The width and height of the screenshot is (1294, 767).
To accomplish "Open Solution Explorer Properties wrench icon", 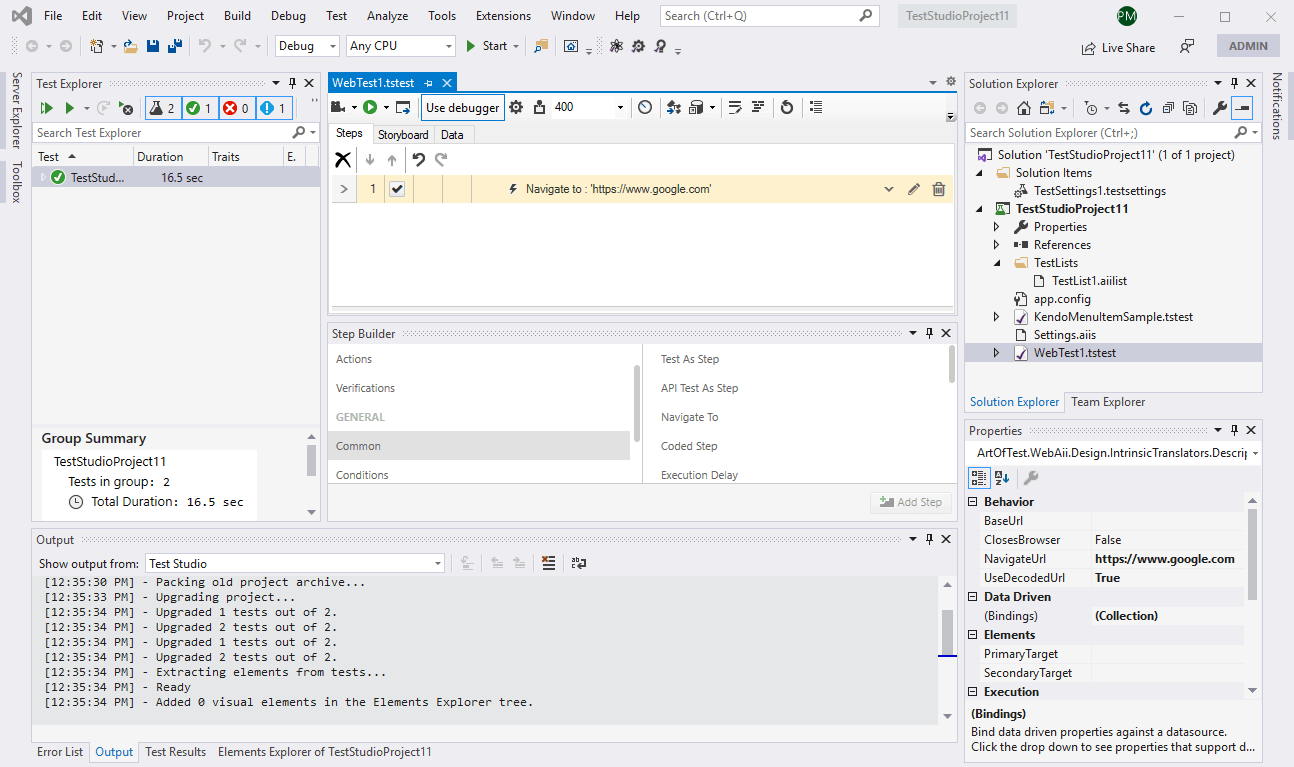I will tap(1220, 108).
